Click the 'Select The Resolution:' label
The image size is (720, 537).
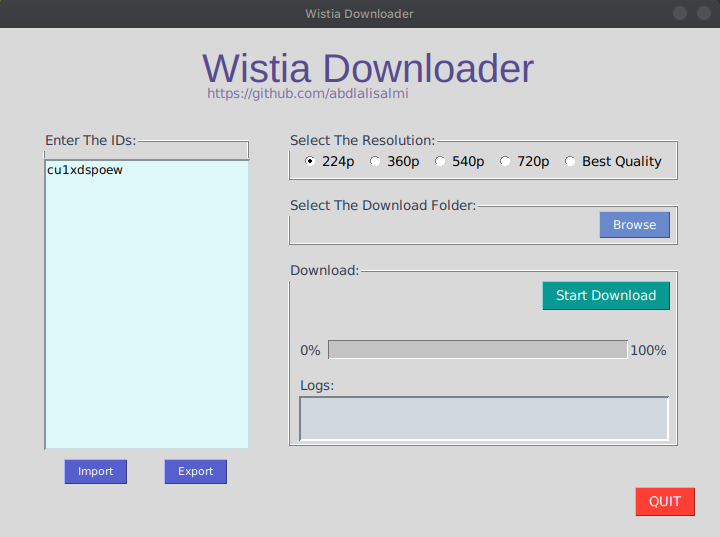coord(362,140)
